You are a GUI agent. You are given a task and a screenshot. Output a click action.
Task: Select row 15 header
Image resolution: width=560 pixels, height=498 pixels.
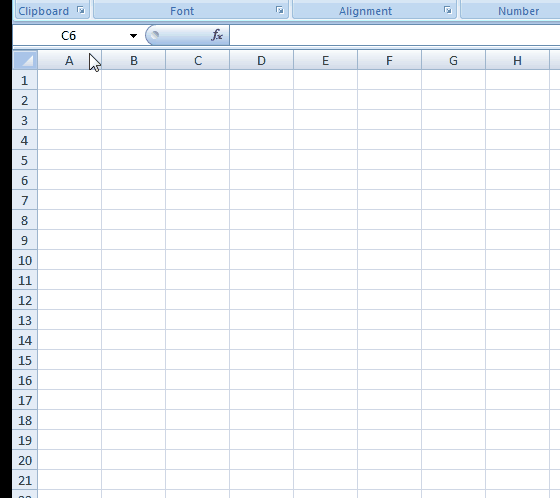25,360
